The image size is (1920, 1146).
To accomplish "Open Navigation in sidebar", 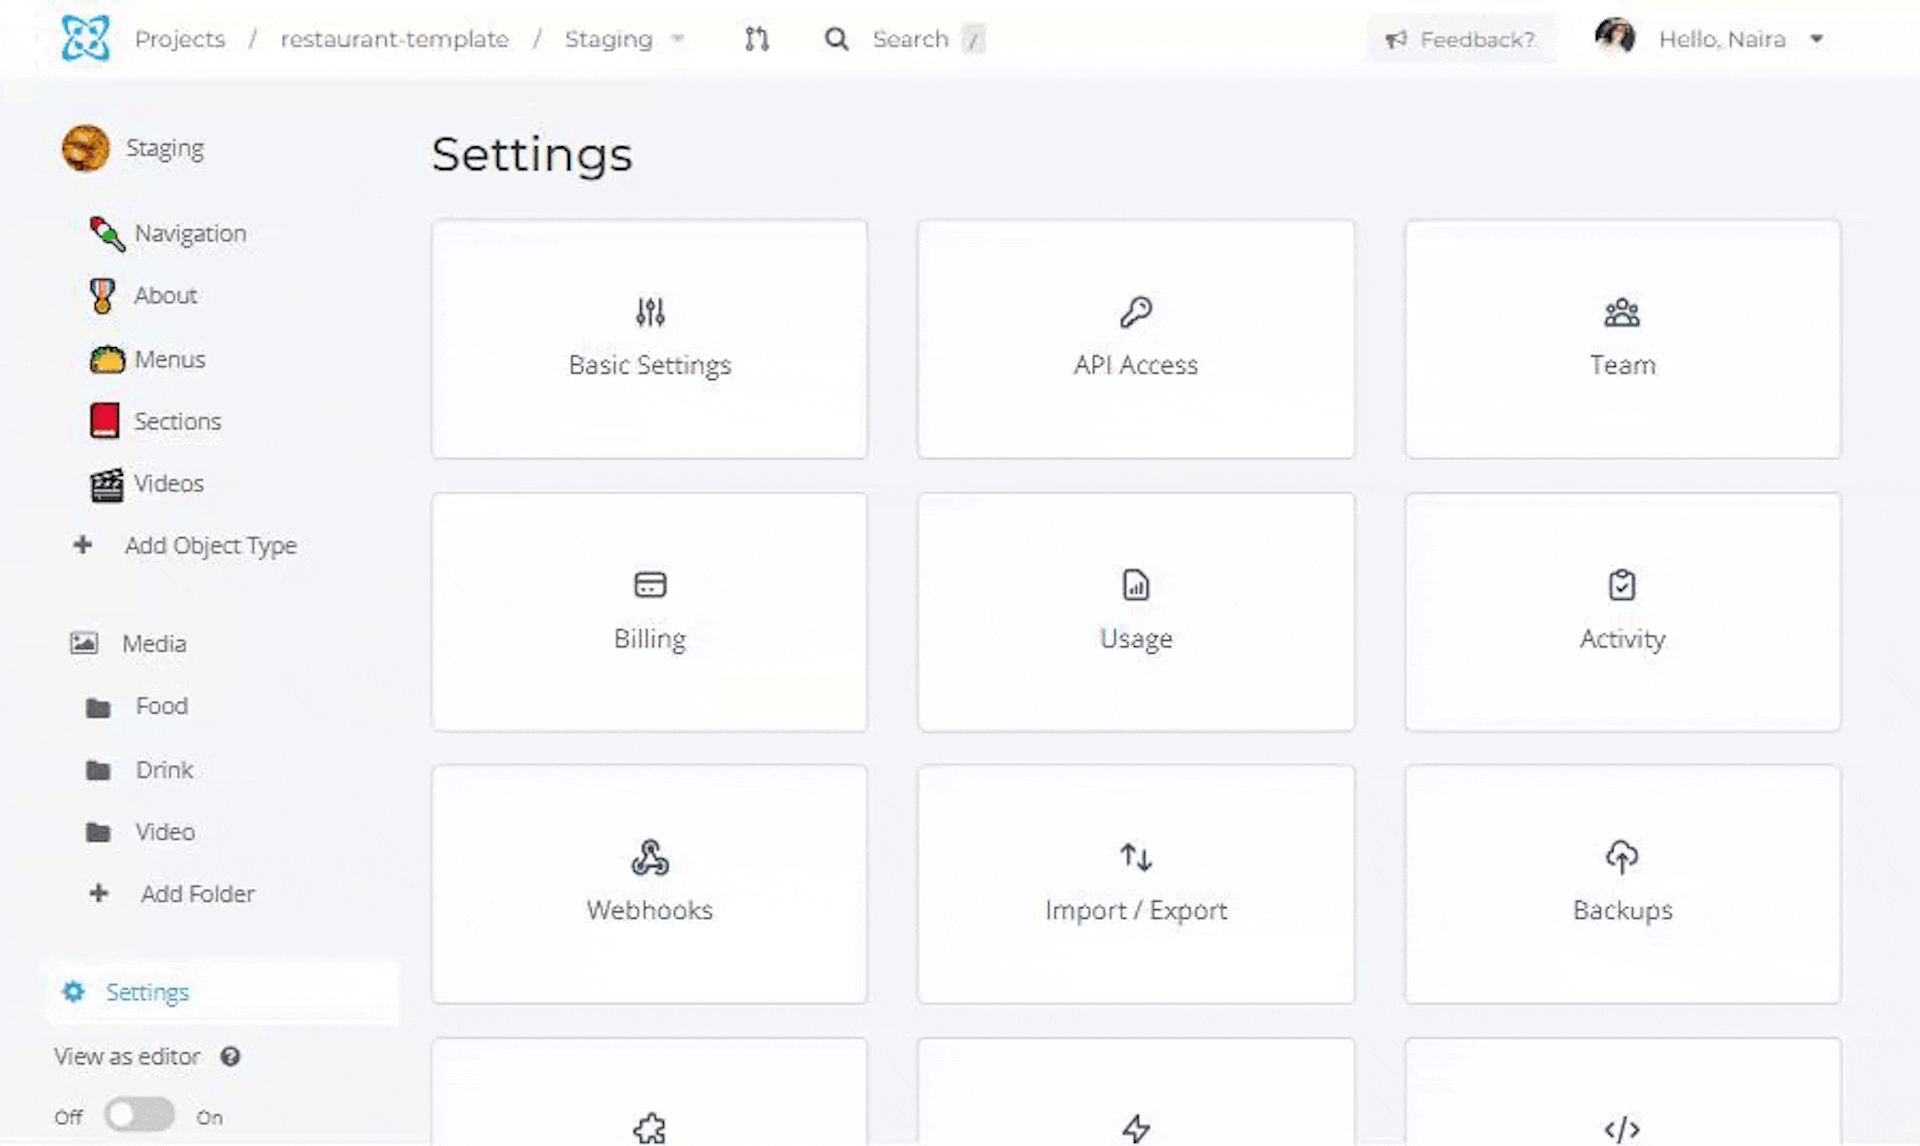I will click(x=190, y=233).
